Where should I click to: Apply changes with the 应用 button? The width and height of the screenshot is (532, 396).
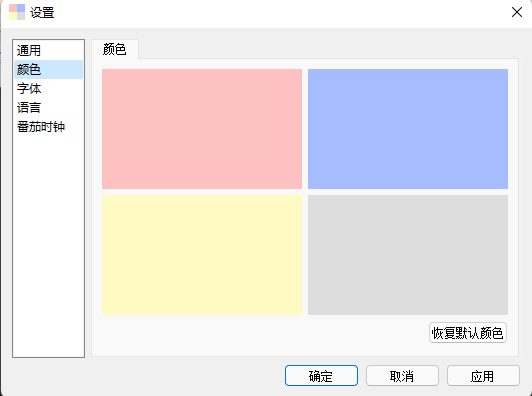pos(483,376)
